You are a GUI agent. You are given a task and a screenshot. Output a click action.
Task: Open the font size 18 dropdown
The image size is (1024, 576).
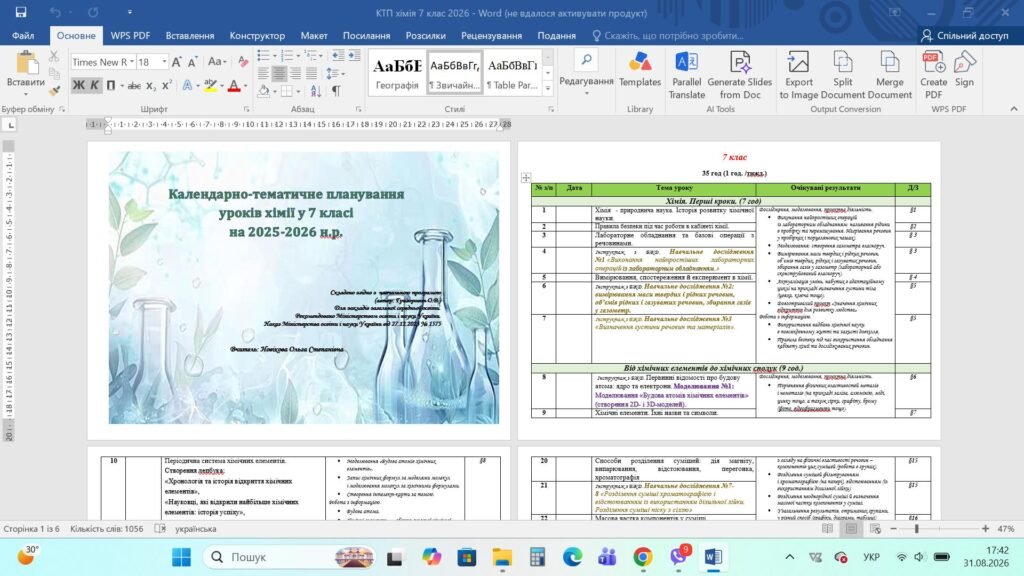coord(163,62)
